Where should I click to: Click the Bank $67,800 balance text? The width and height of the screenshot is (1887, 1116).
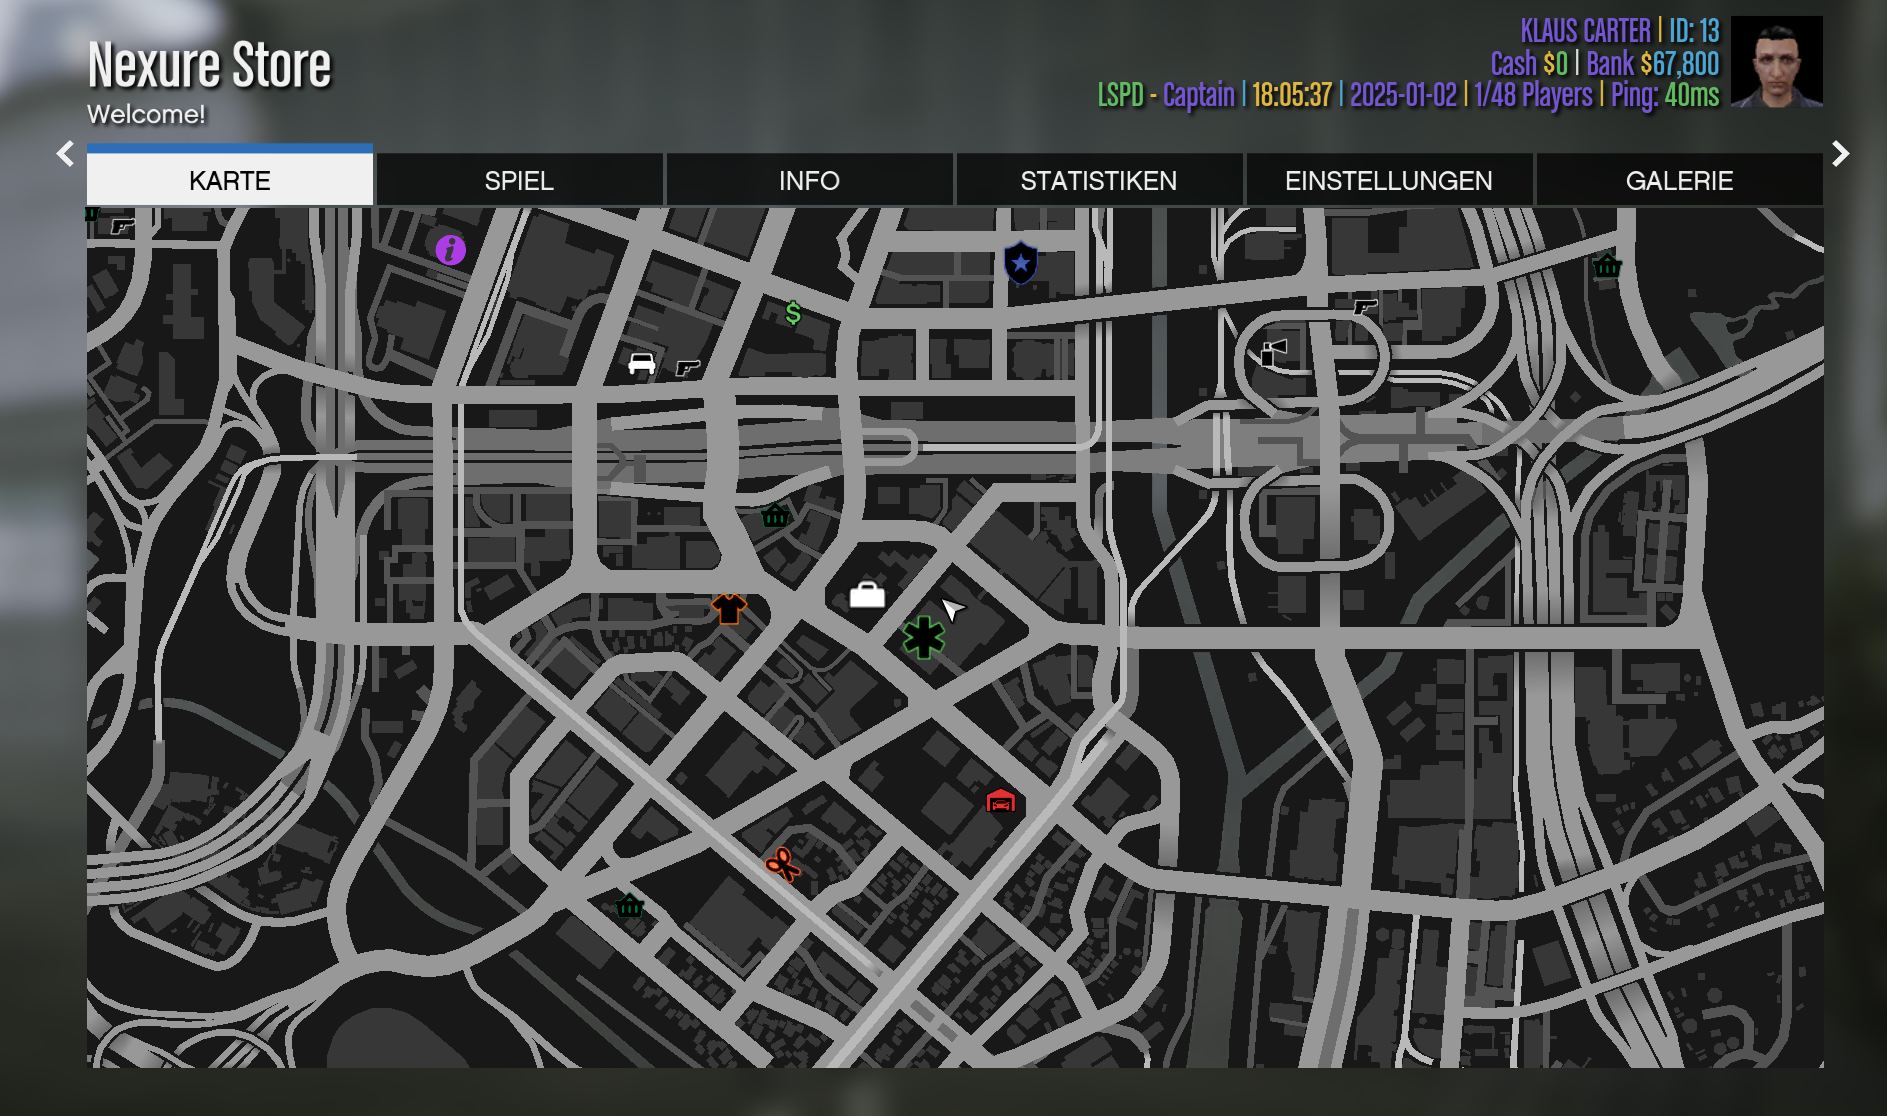coord(1652,64)
